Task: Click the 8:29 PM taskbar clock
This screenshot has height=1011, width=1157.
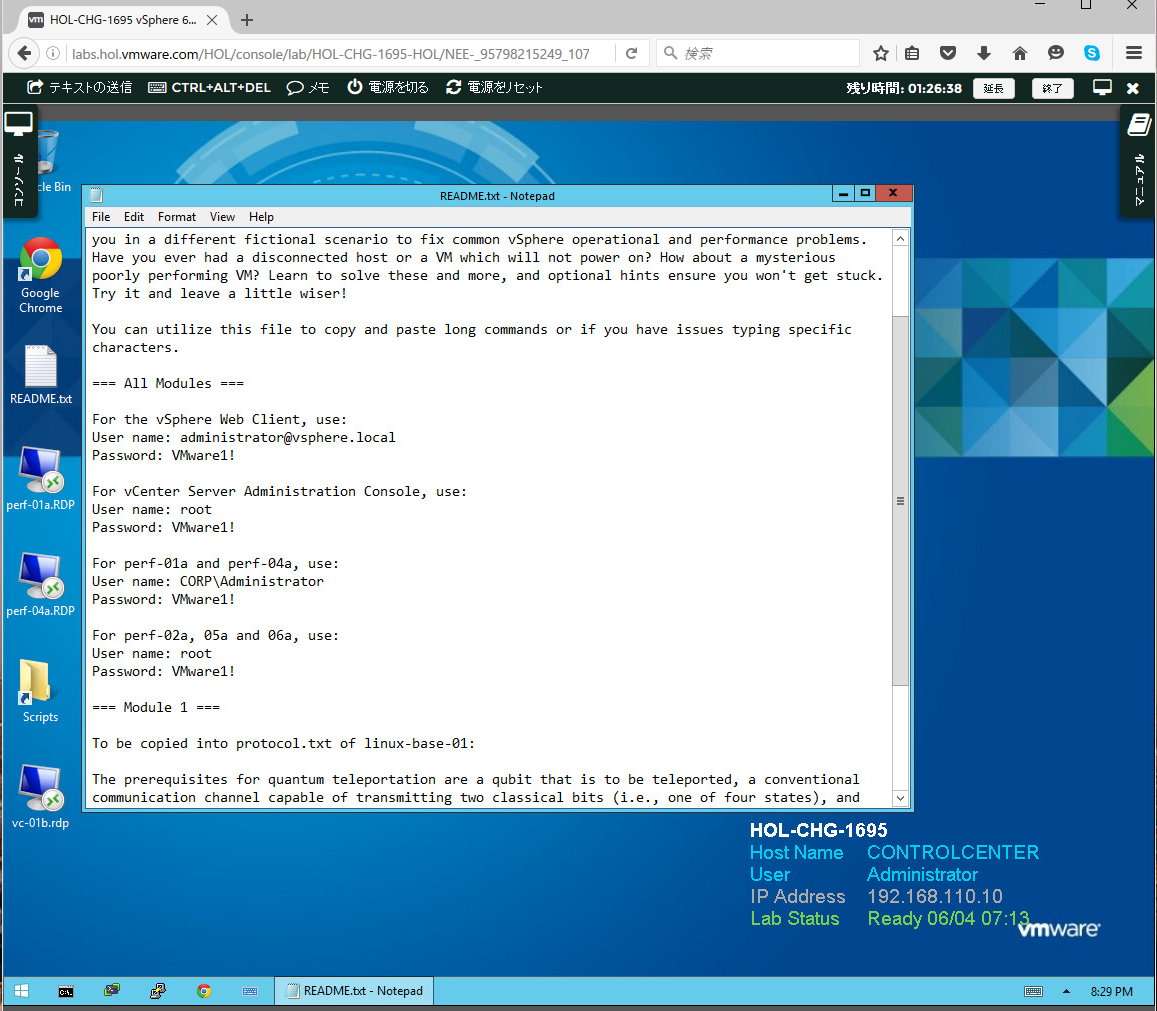Action: pos(1111,992)
